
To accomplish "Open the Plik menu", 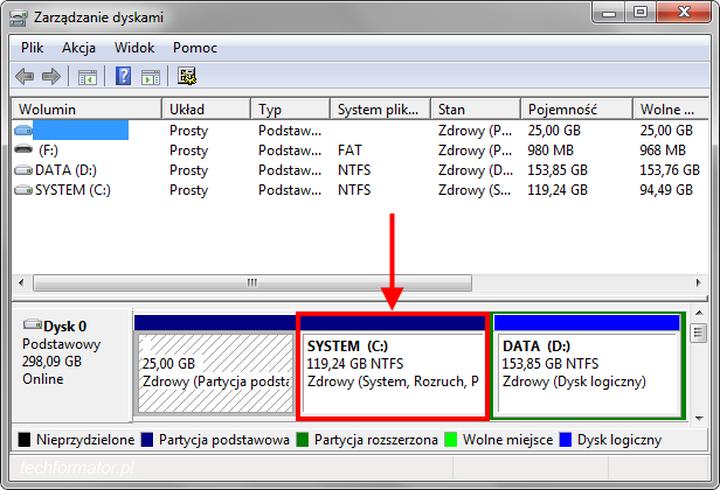I will 34,47.
